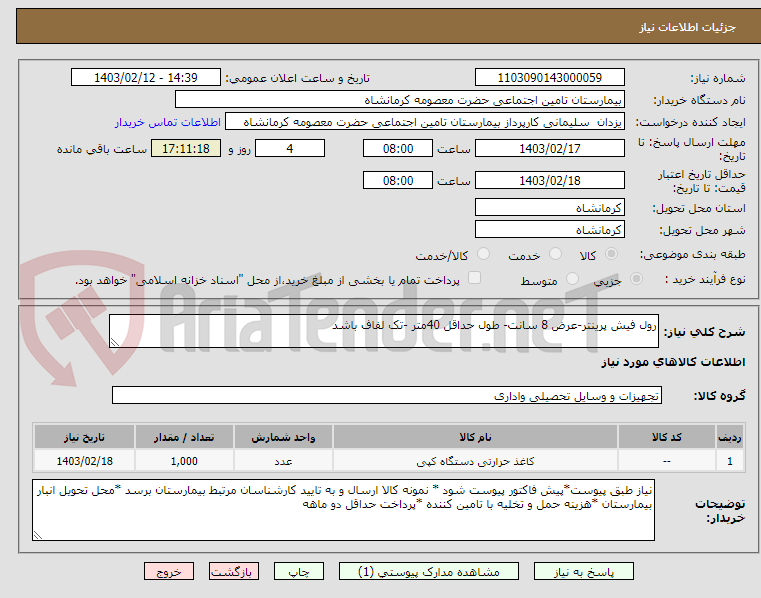This screenshot has height=598, width=761.
Task: Click the خروج exit button
Action: coord(168,571)
